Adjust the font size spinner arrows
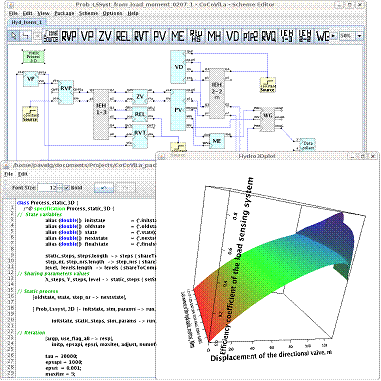381x381 pixels. (x=60, y=188)
